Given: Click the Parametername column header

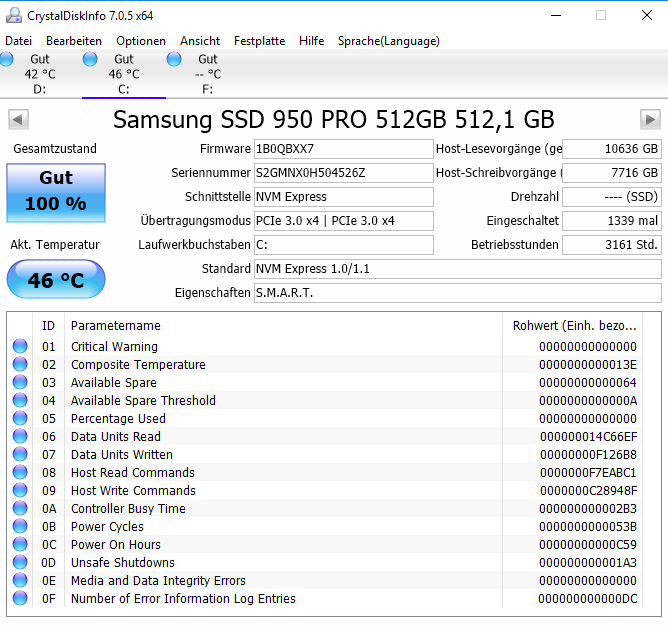Looking at the screenshot, I should click(x=283, y=326).
